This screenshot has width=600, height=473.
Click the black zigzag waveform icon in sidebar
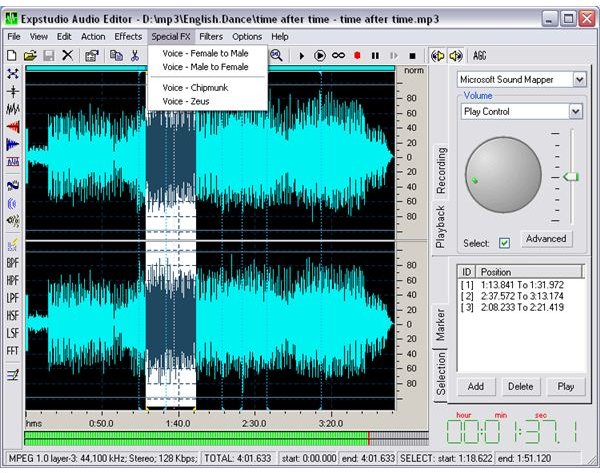[13, 109]
